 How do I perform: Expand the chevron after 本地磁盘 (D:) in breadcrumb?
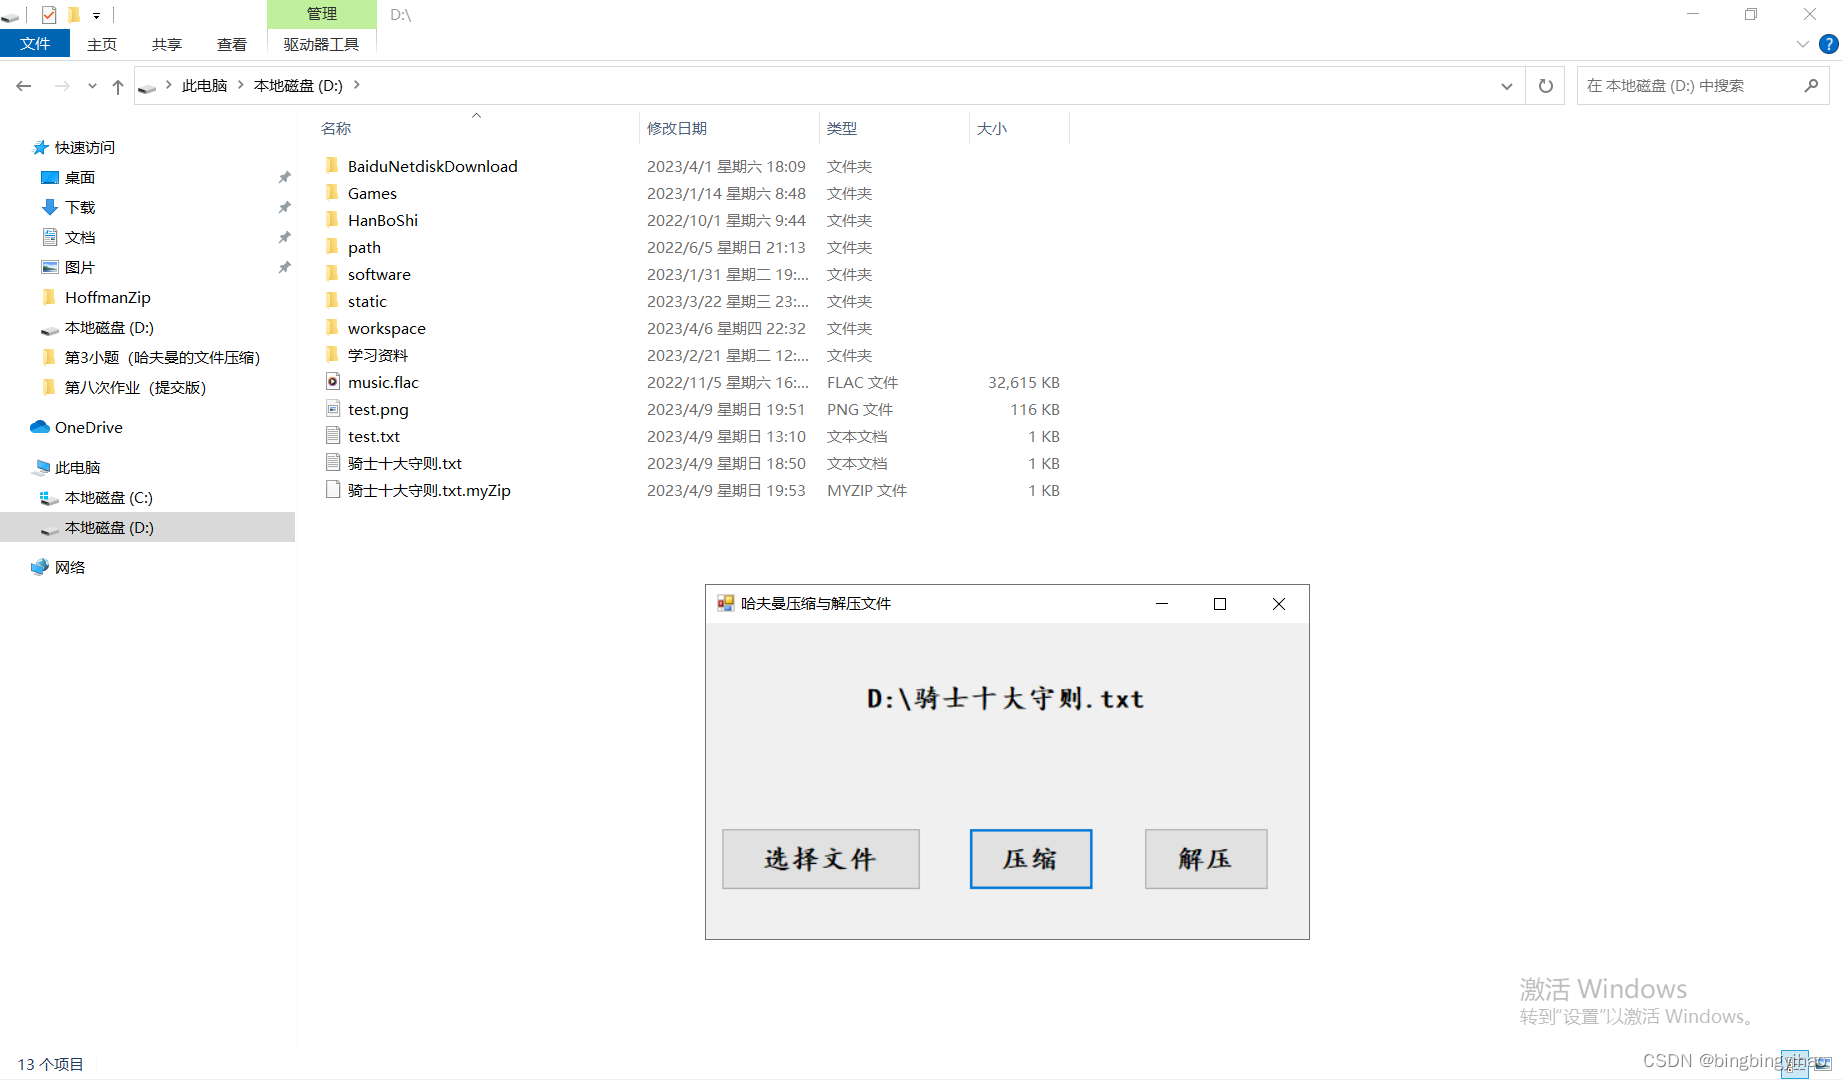pyautogui.click(x=357, y=86)
